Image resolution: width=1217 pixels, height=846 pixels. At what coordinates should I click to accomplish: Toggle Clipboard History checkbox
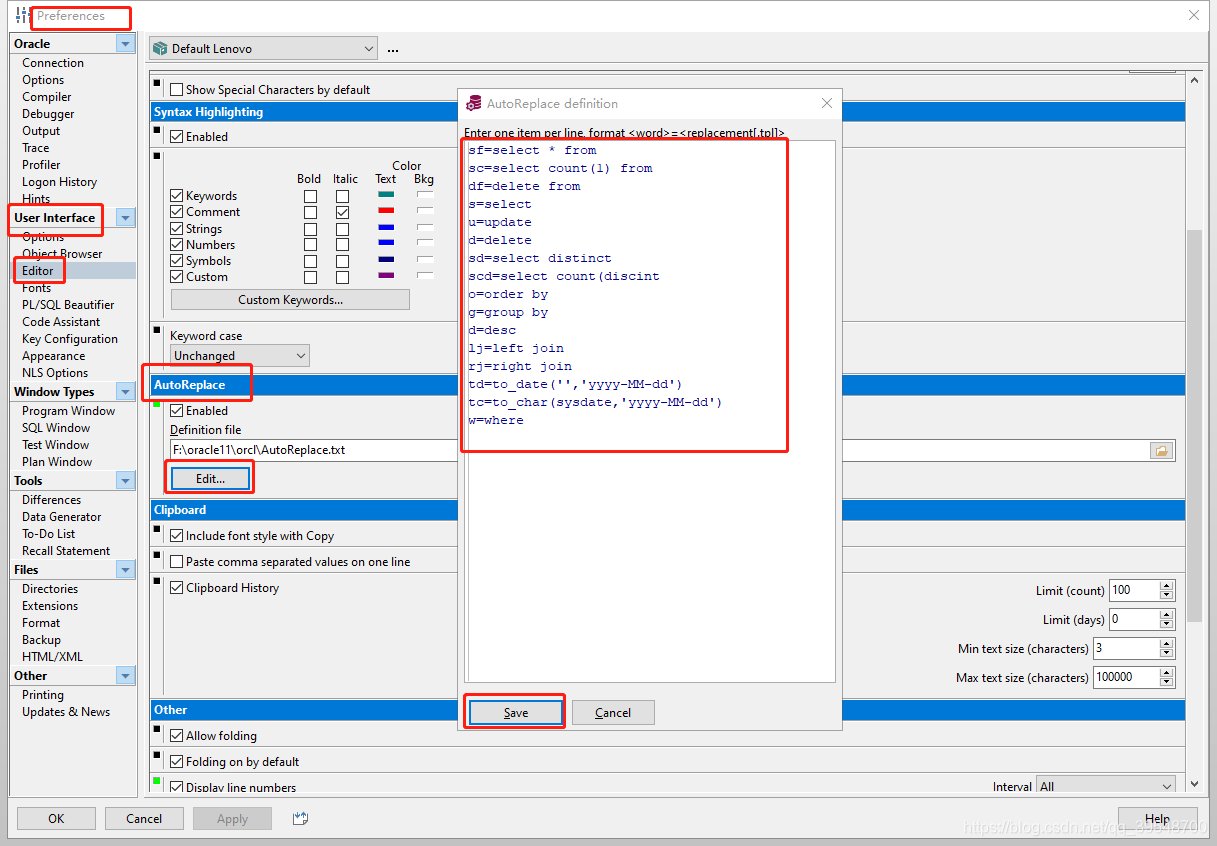(x=177, y=588)
